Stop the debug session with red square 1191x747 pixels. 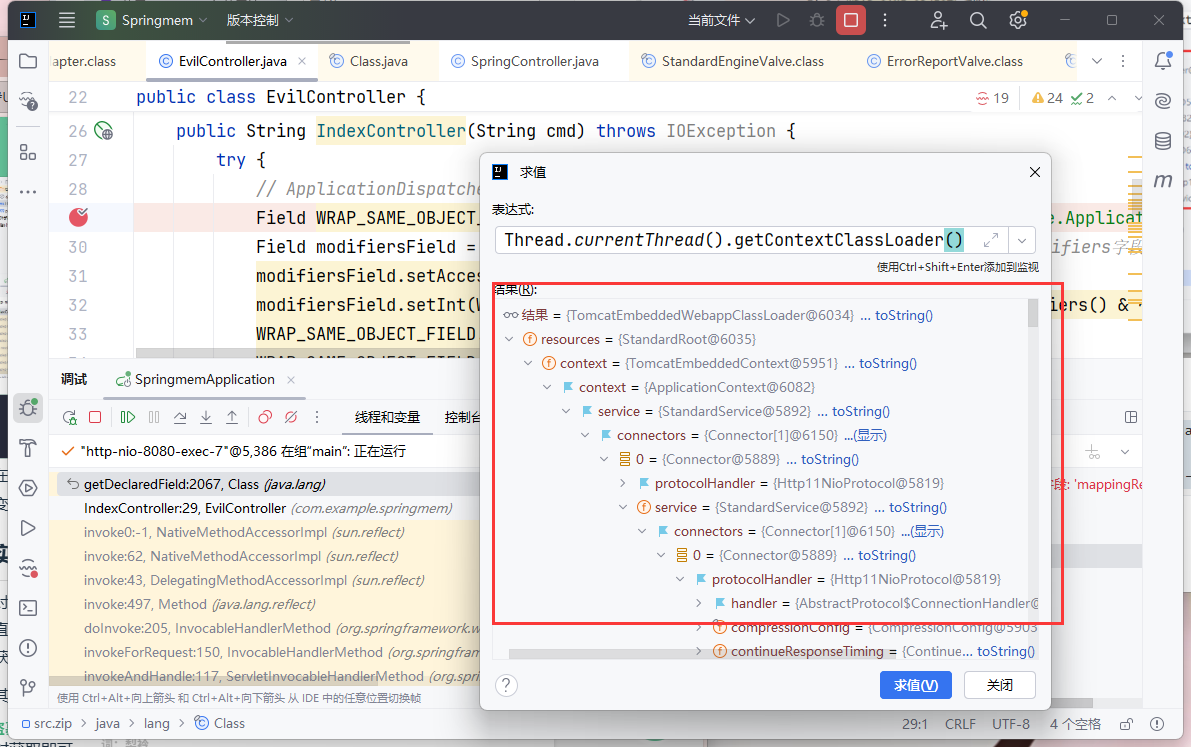pyautogui.click(x=95, y=417)
